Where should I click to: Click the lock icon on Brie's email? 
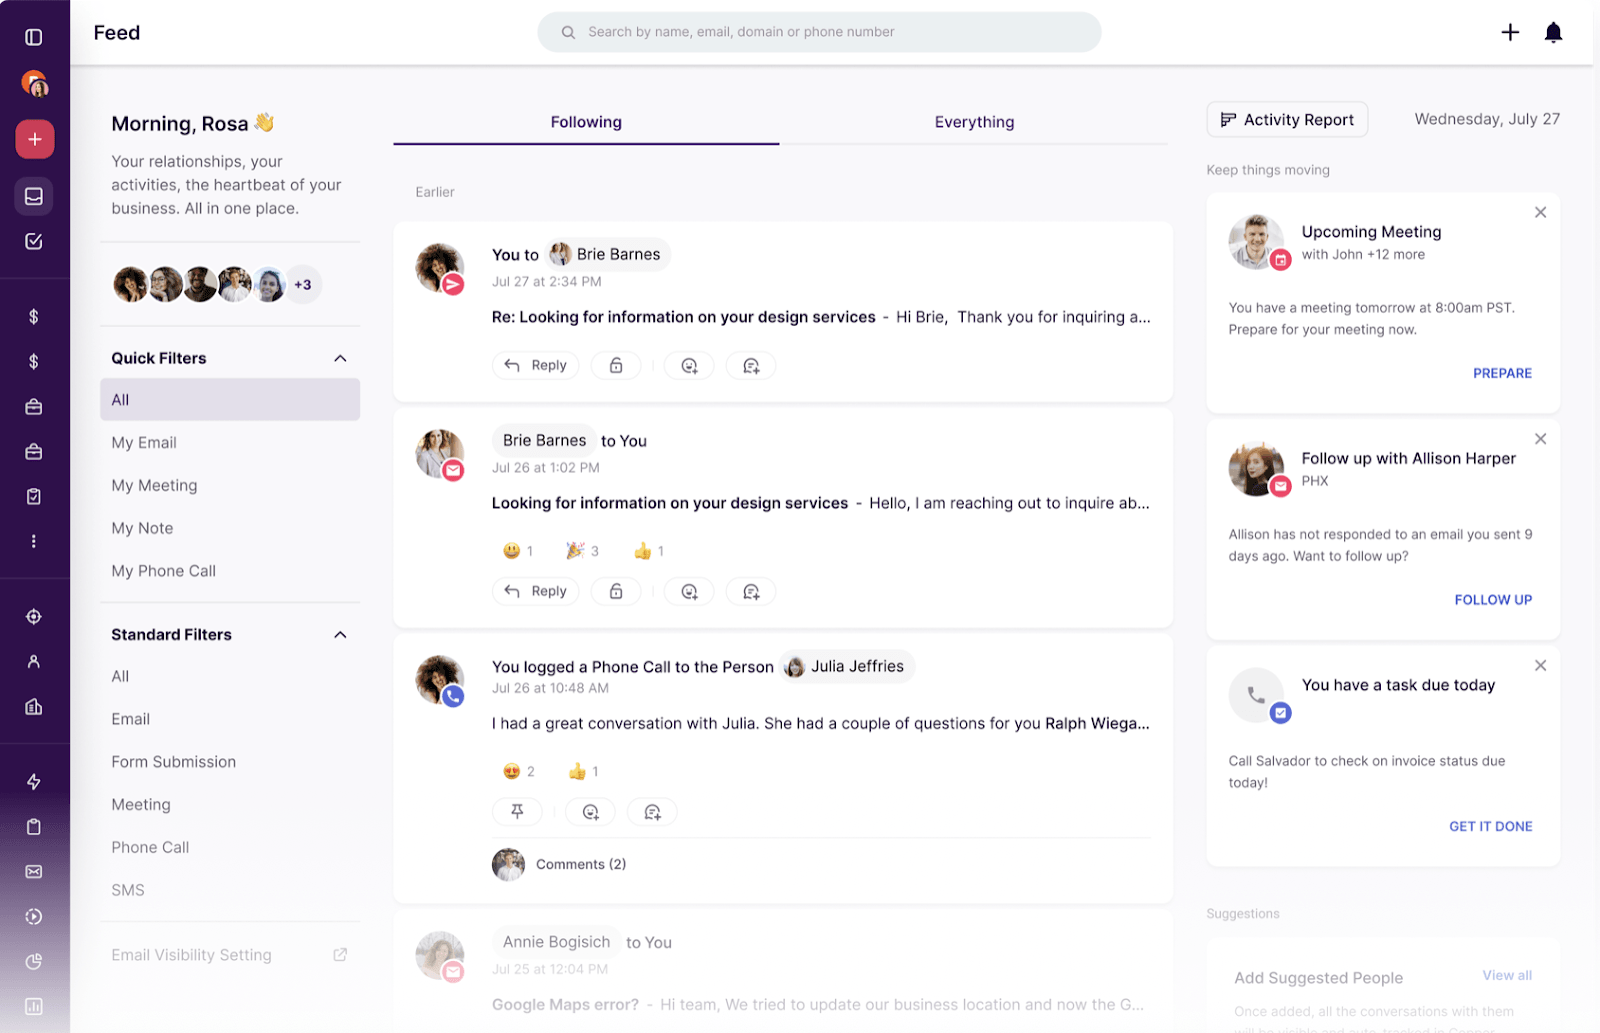click(616, 591)
